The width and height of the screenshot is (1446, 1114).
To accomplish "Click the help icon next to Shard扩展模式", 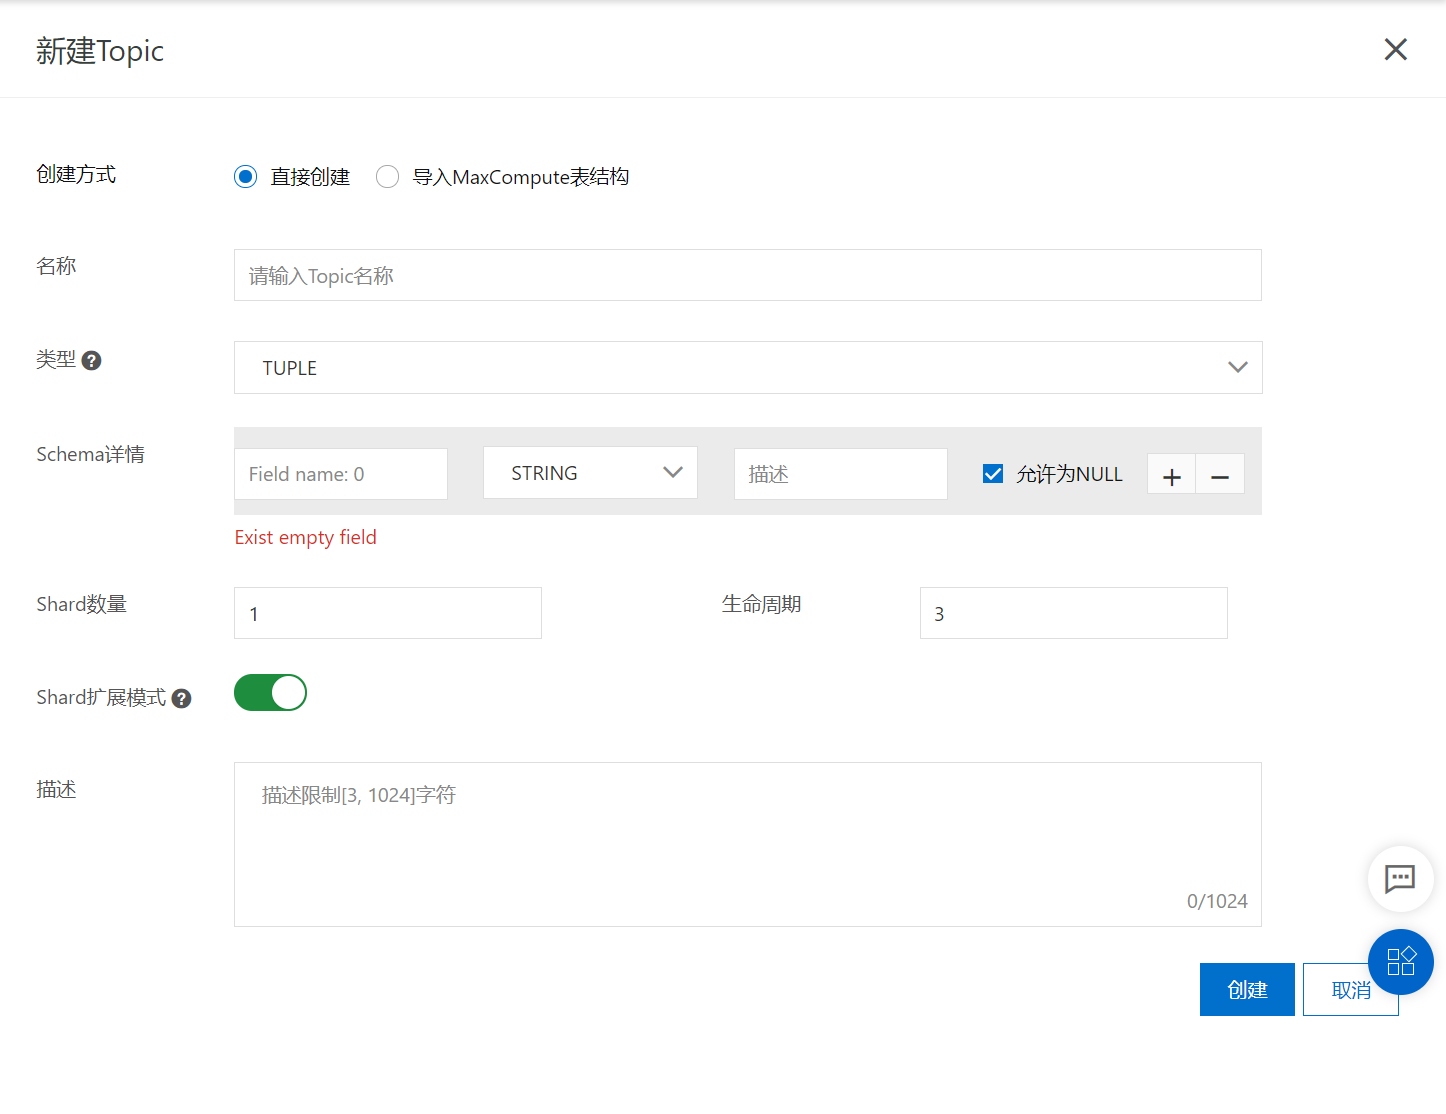I will tap(181, 698).
